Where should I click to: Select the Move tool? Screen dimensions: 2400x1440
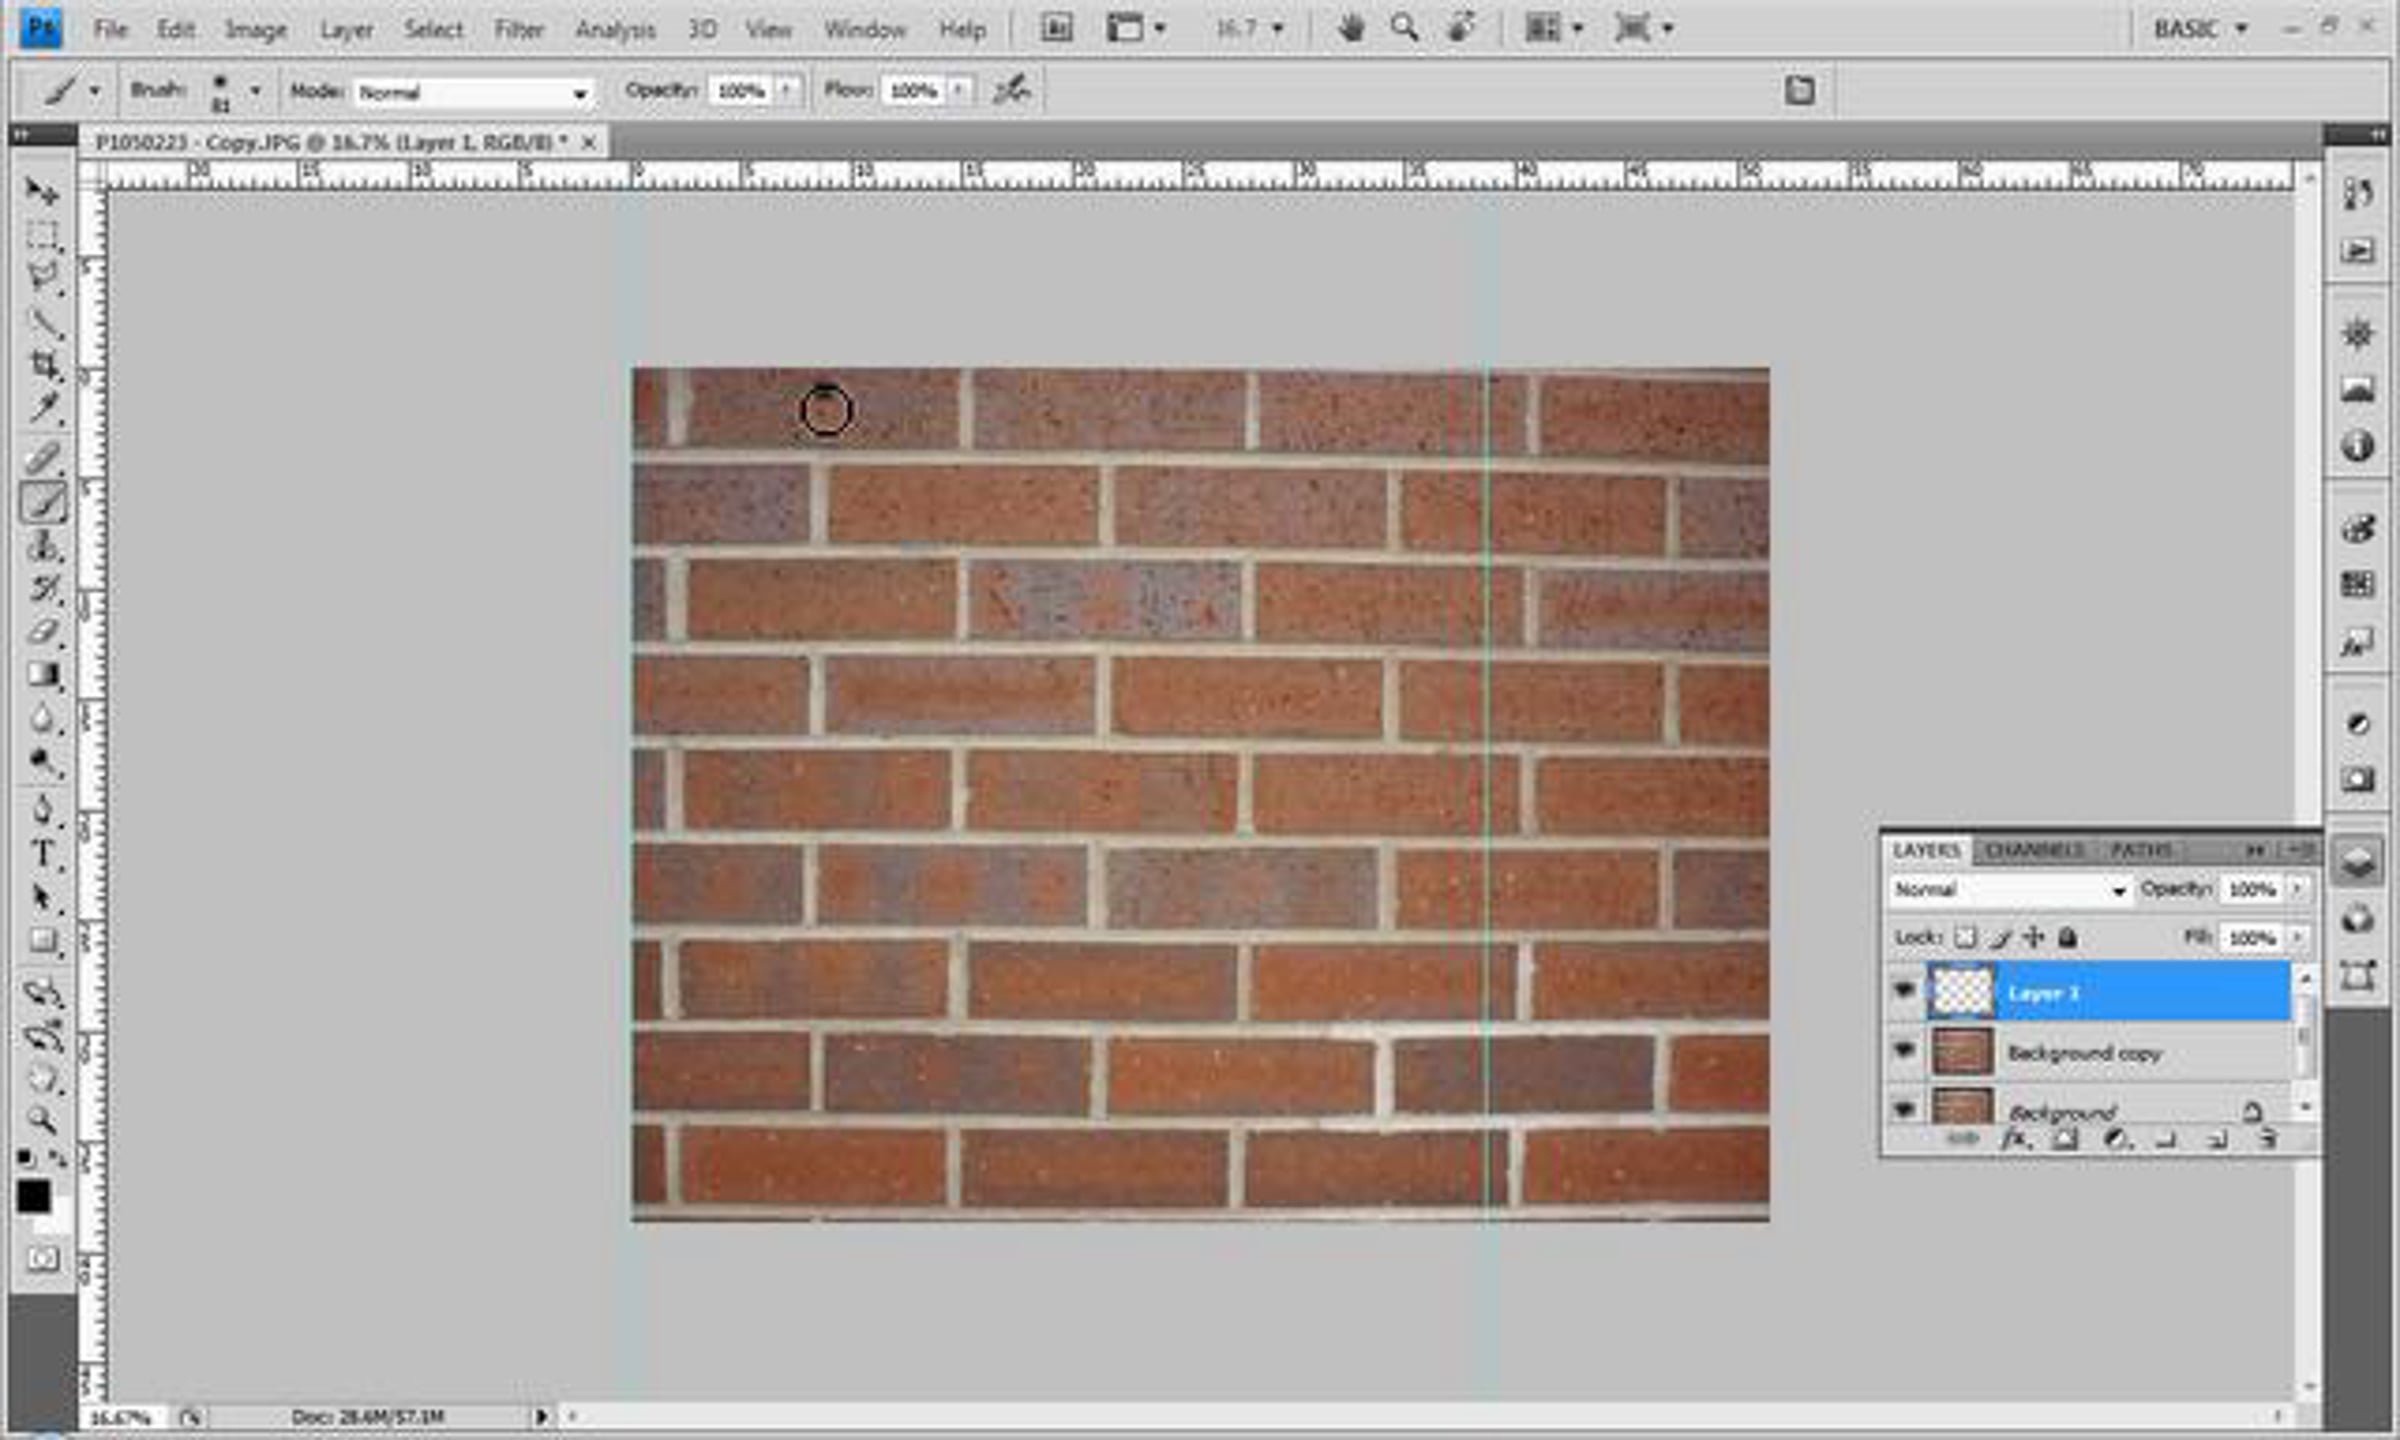click(x=41, y=191)
